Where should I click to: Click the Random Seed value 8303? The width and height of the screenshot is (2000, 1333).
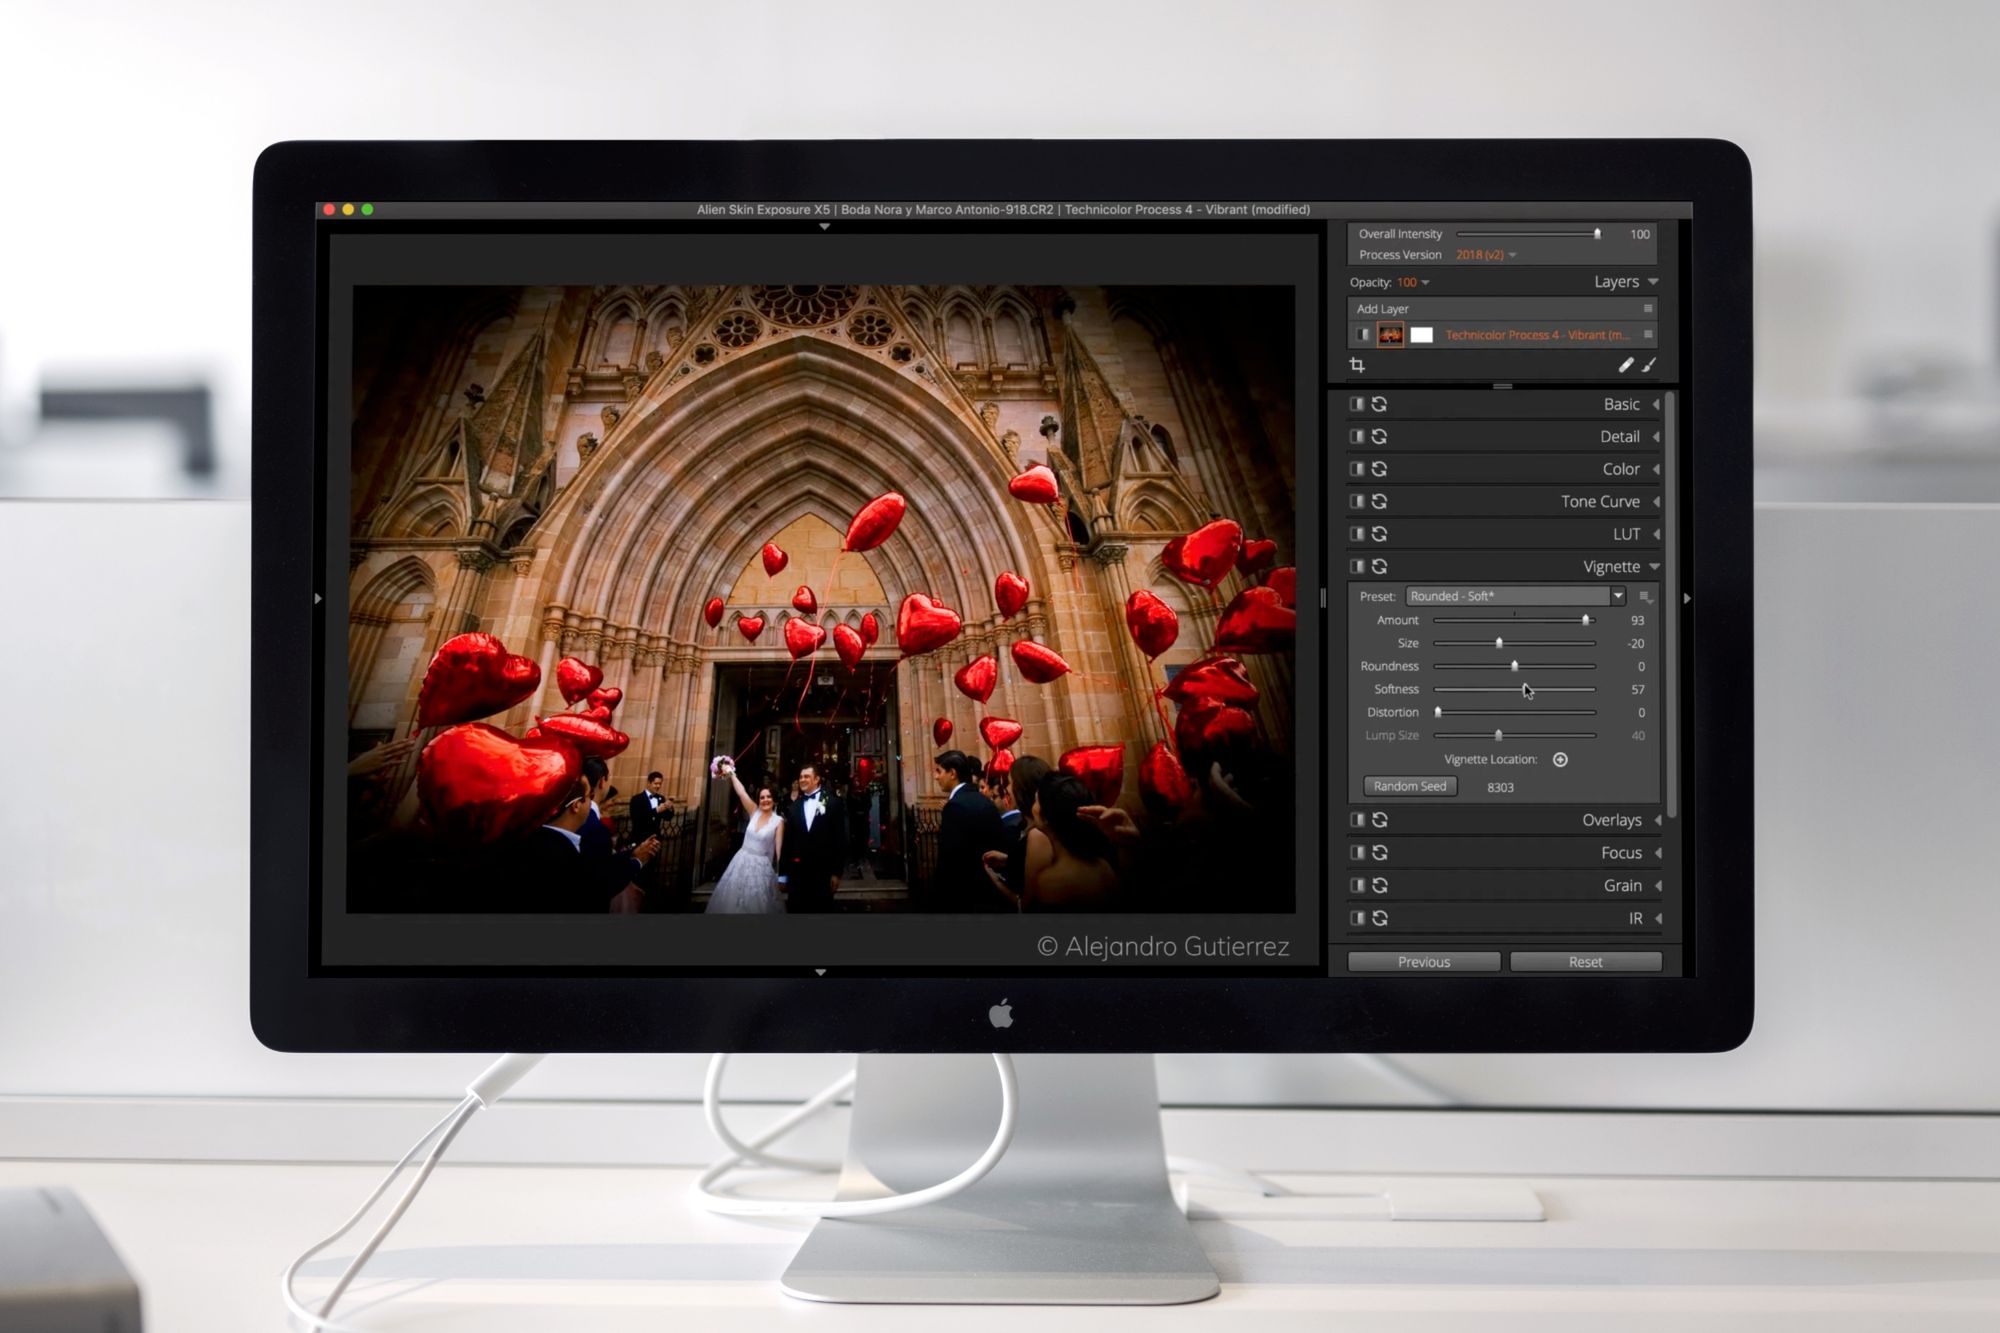(1500, 788)
